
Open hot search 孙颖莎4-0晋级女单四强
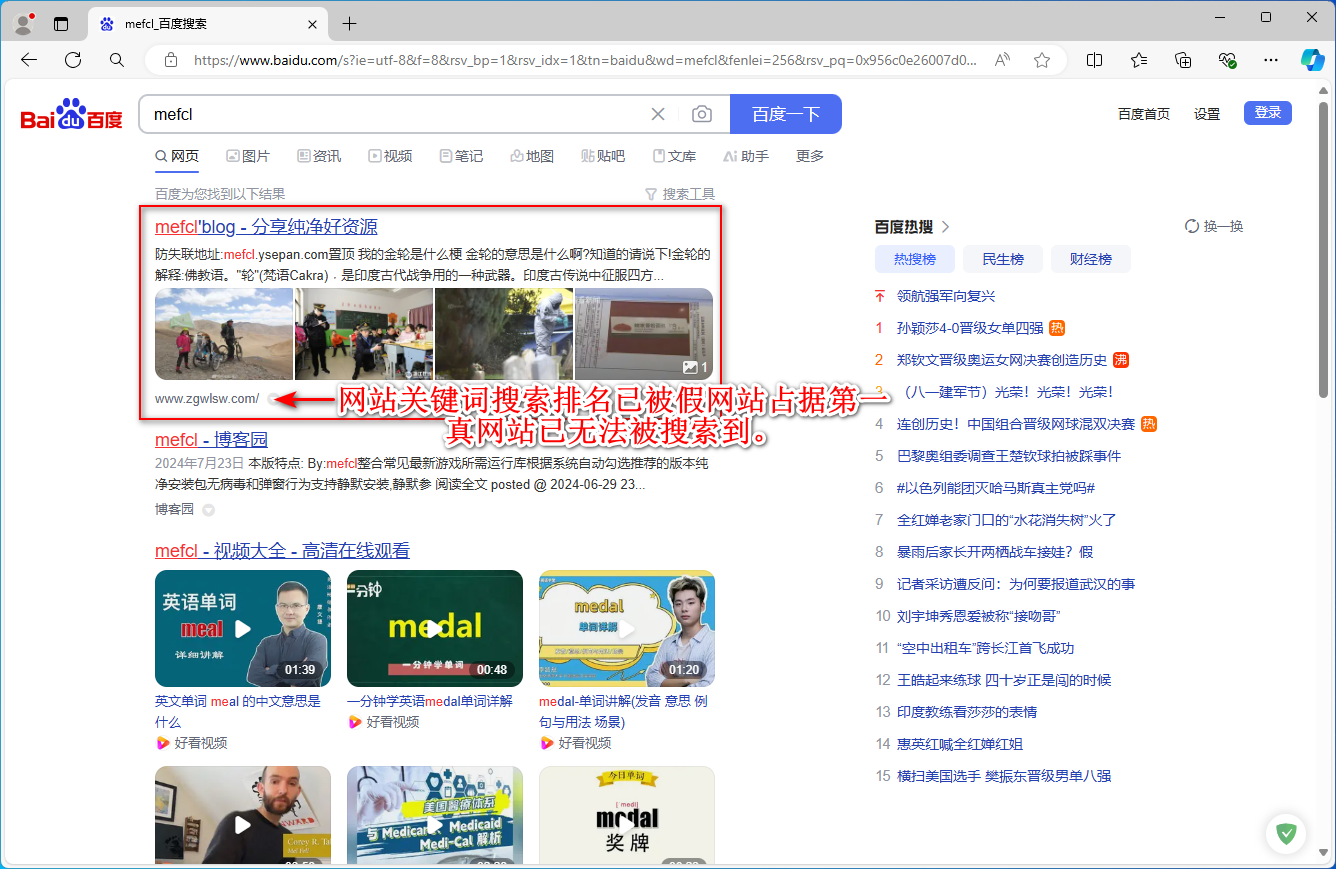pyautogui.click(x=970, y=328)
